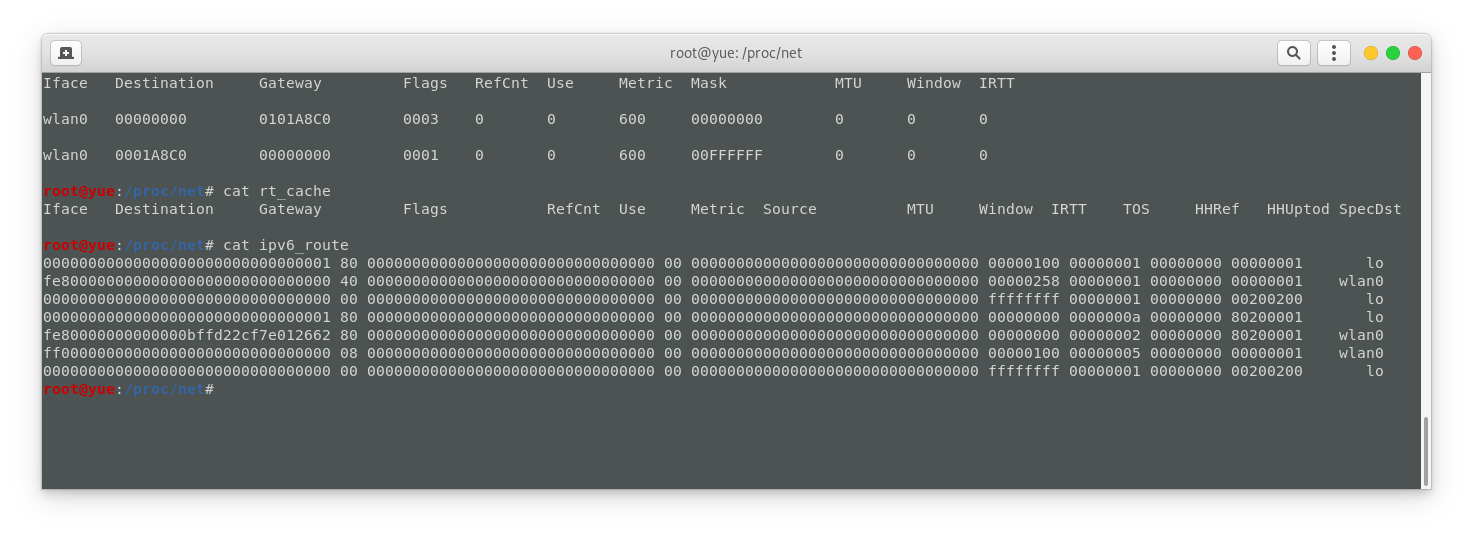Click the Mask column header
The height and width of the screenshot is (539, 1473).
(x=709, y=83)
